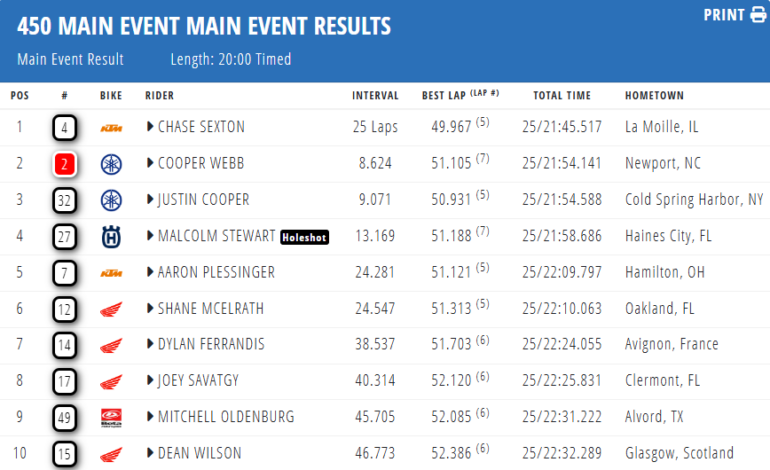The image size is (770, 470).
Task: Click the KTM logo beside Chase Sexton
Action: coord(111,128)
